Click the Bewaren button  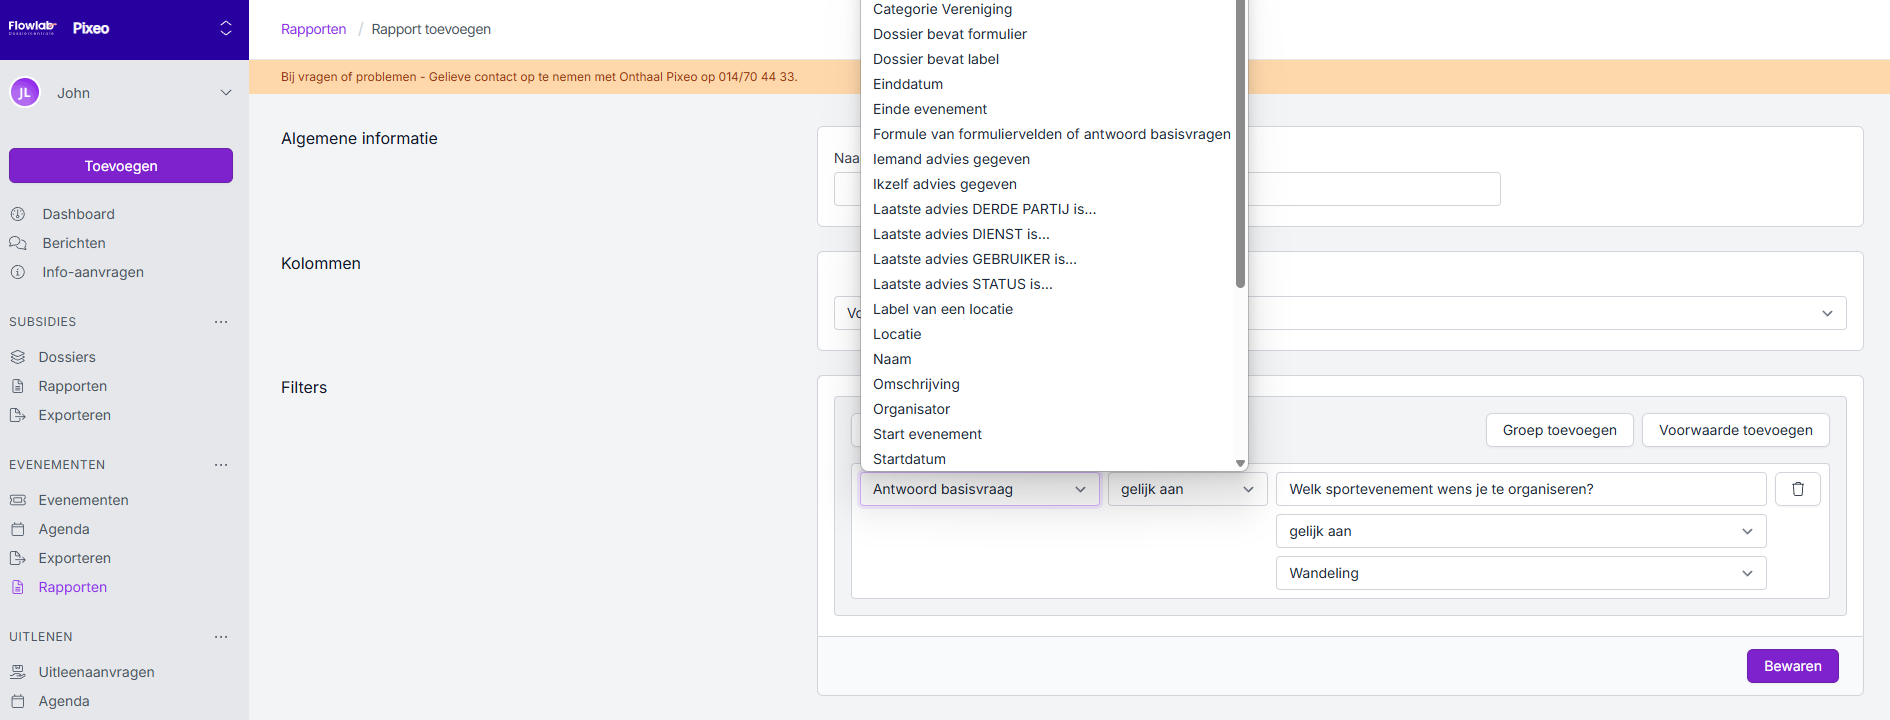1792,666
